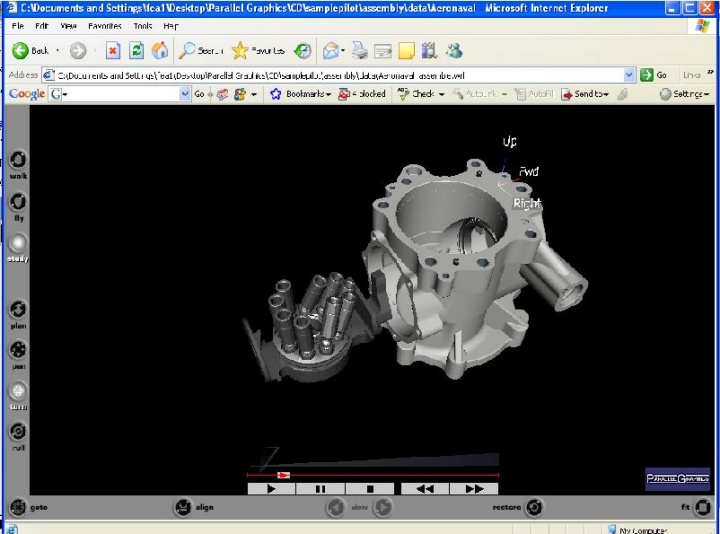720x534 pixels.
Task: Choose the pan navigation tool
Action: (17, 351)
